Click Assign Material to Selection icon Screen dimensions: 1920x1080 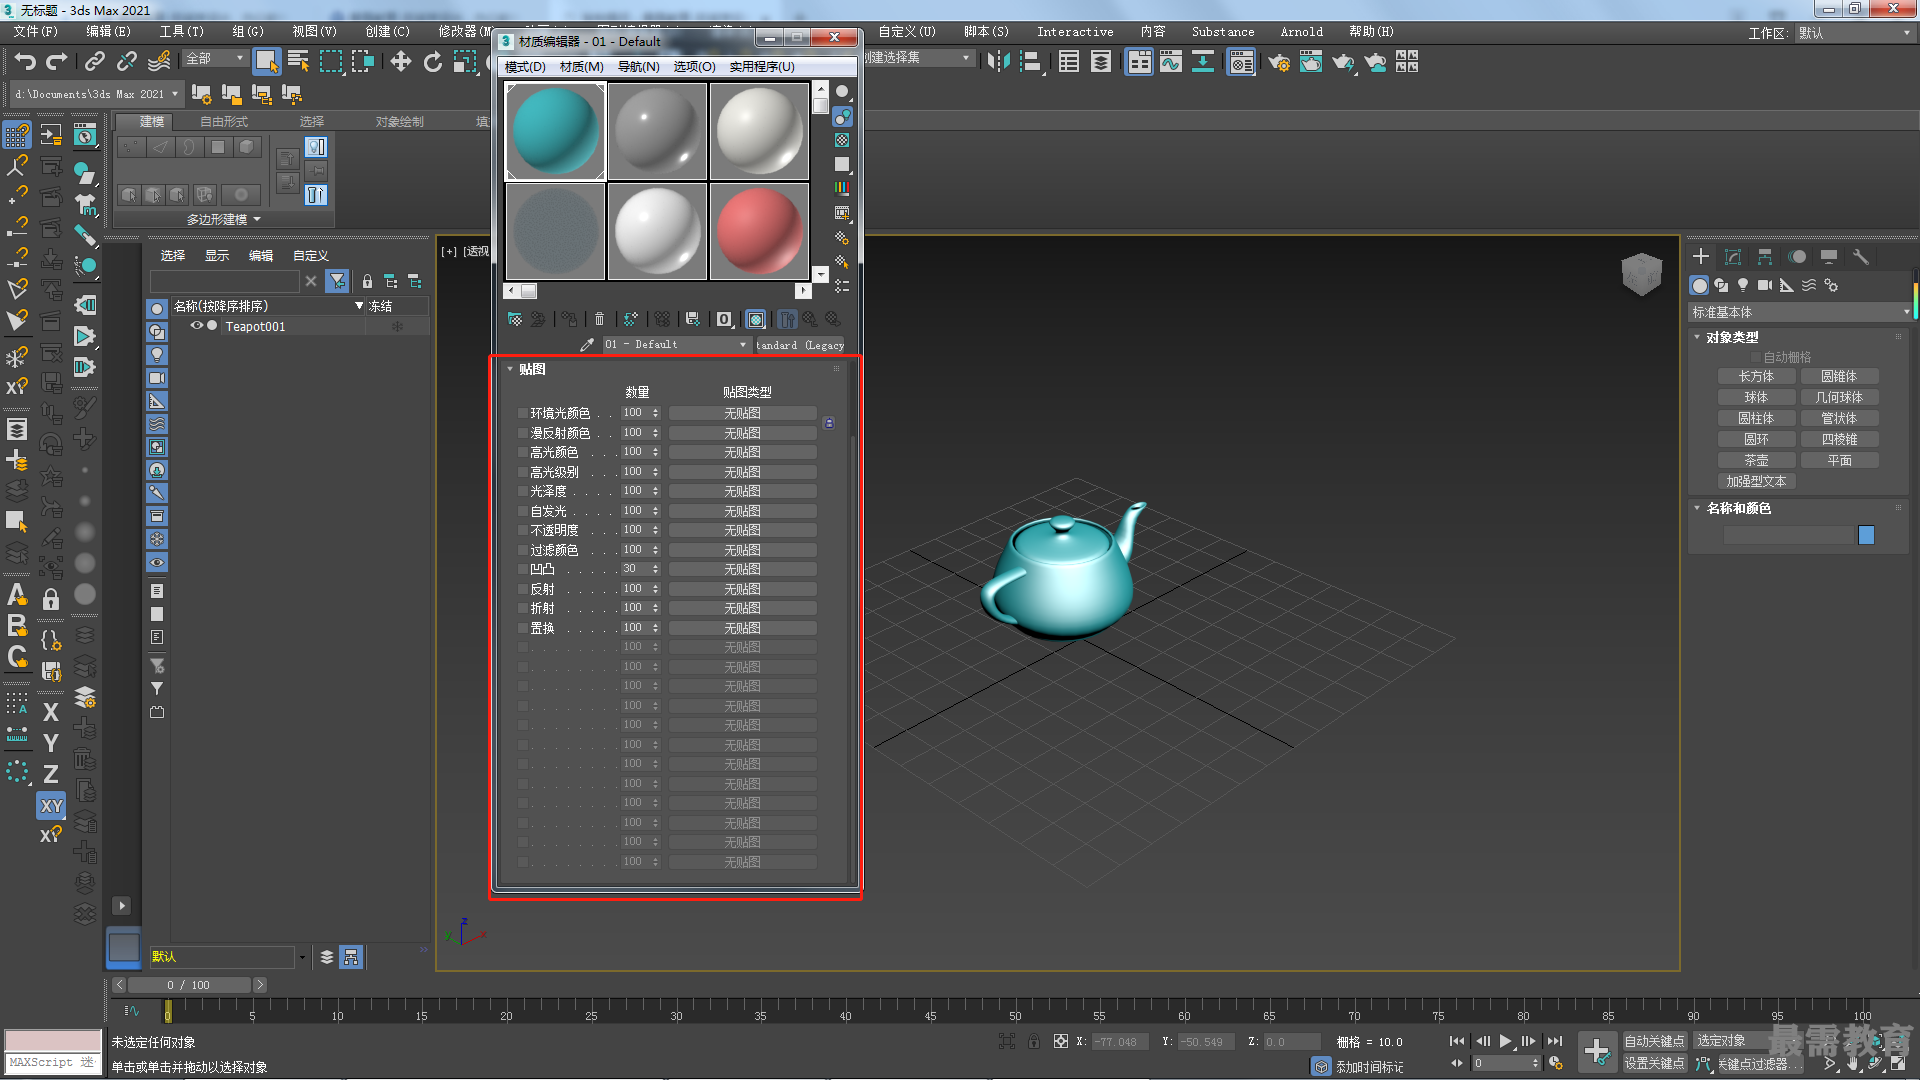569,319
